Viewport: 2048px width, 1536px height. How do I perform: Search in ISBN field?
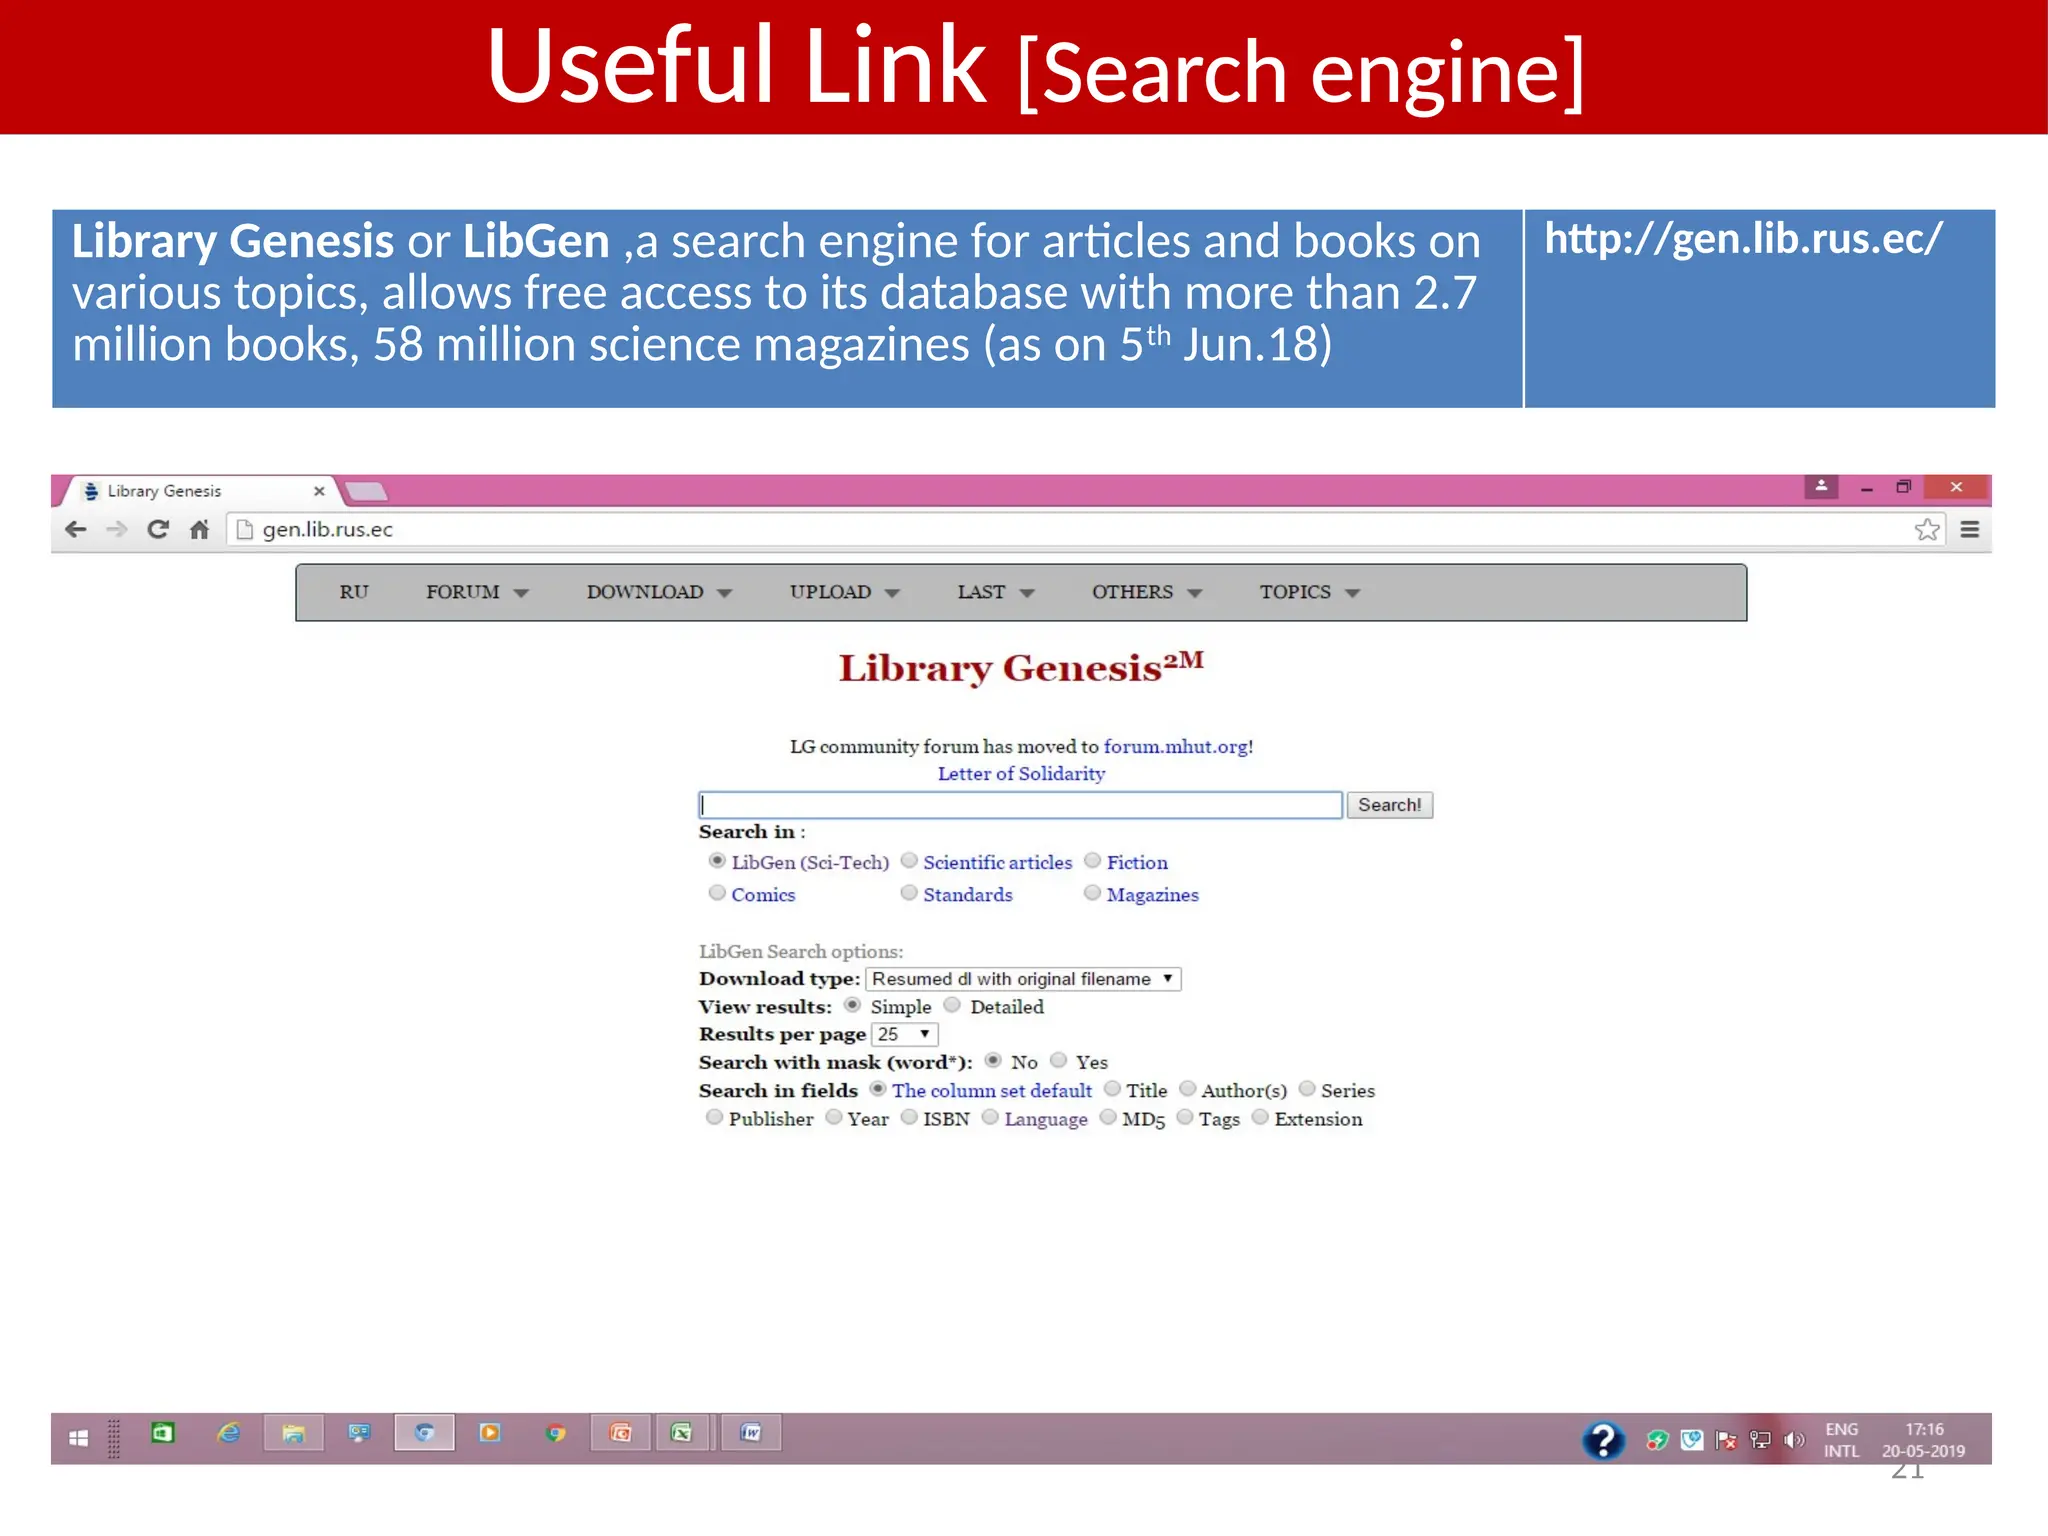[x=909, y=1117]
